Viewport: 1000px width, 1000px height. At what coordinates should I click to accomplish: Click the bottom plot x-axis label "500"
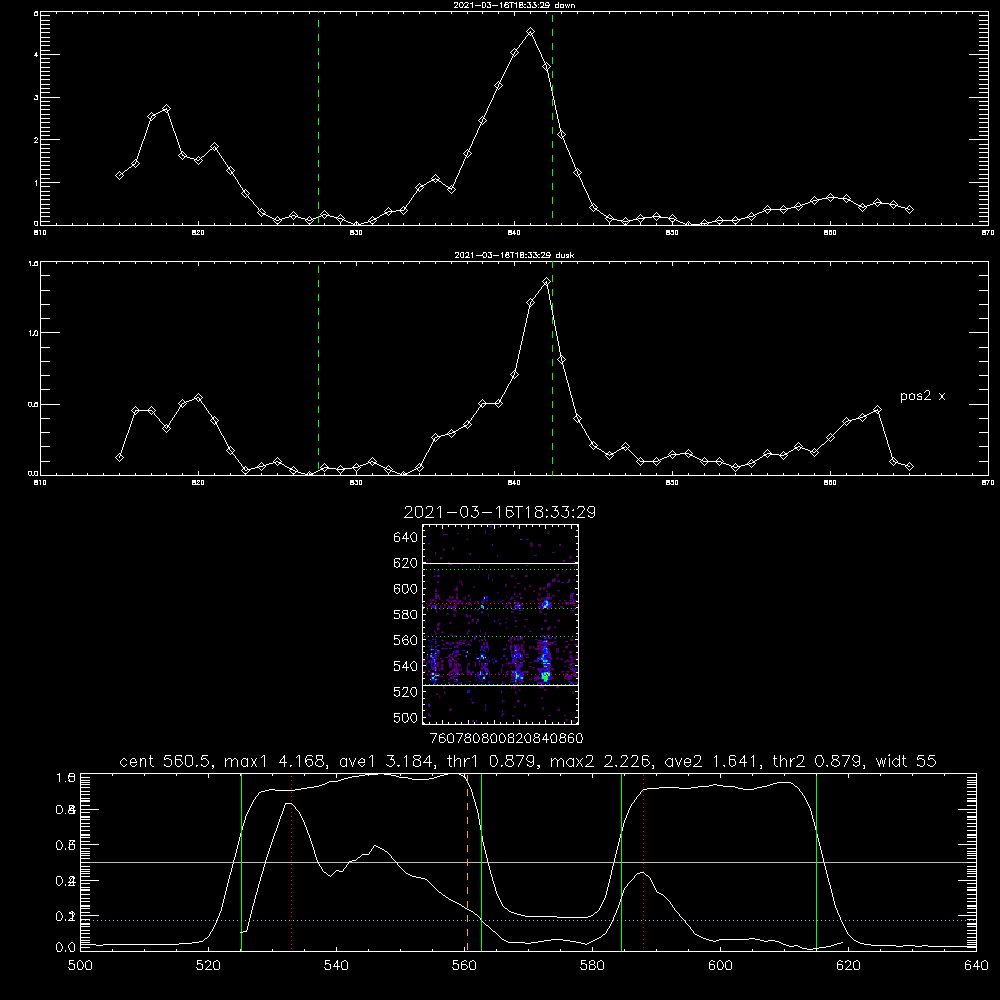pyautogui.click(x=80, y=965)
